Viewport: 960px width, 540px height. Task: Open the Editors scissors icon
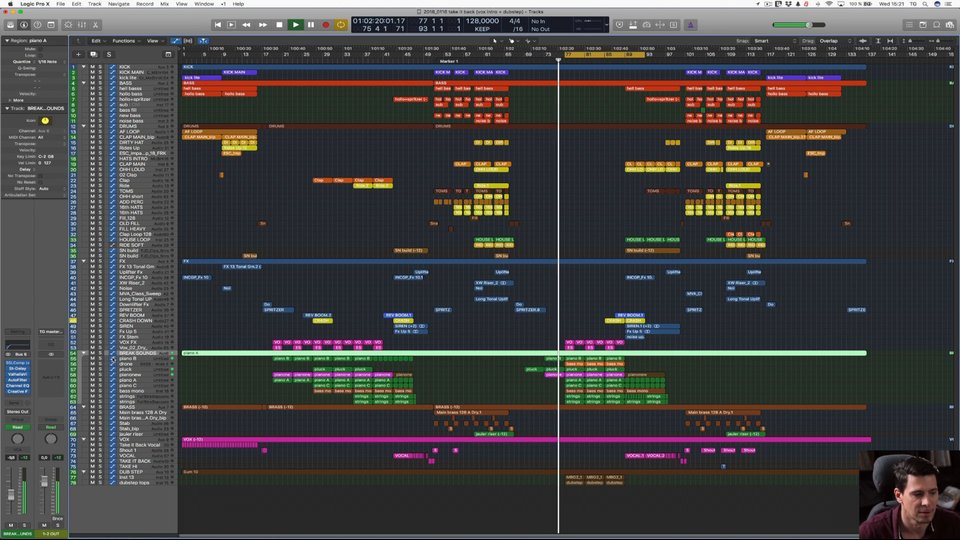[95, 25]
